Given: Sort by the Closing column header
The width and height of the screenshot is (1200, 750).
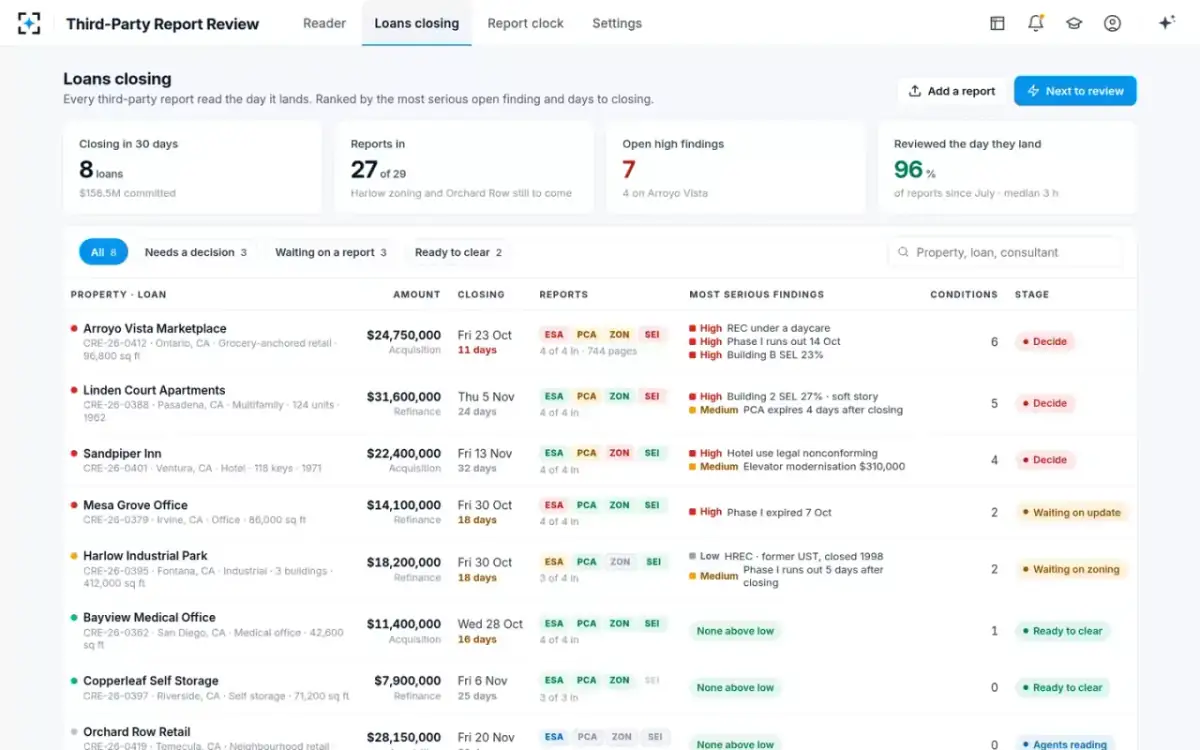Looking at the screenshot, I should coord(481,295).
